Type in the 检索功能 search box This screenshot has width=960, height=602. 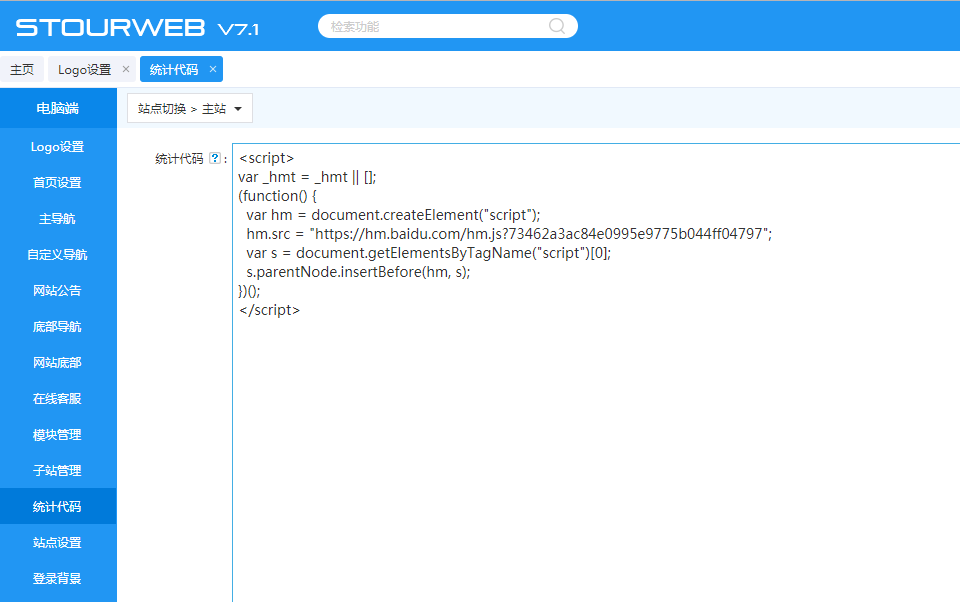(435, 27)
